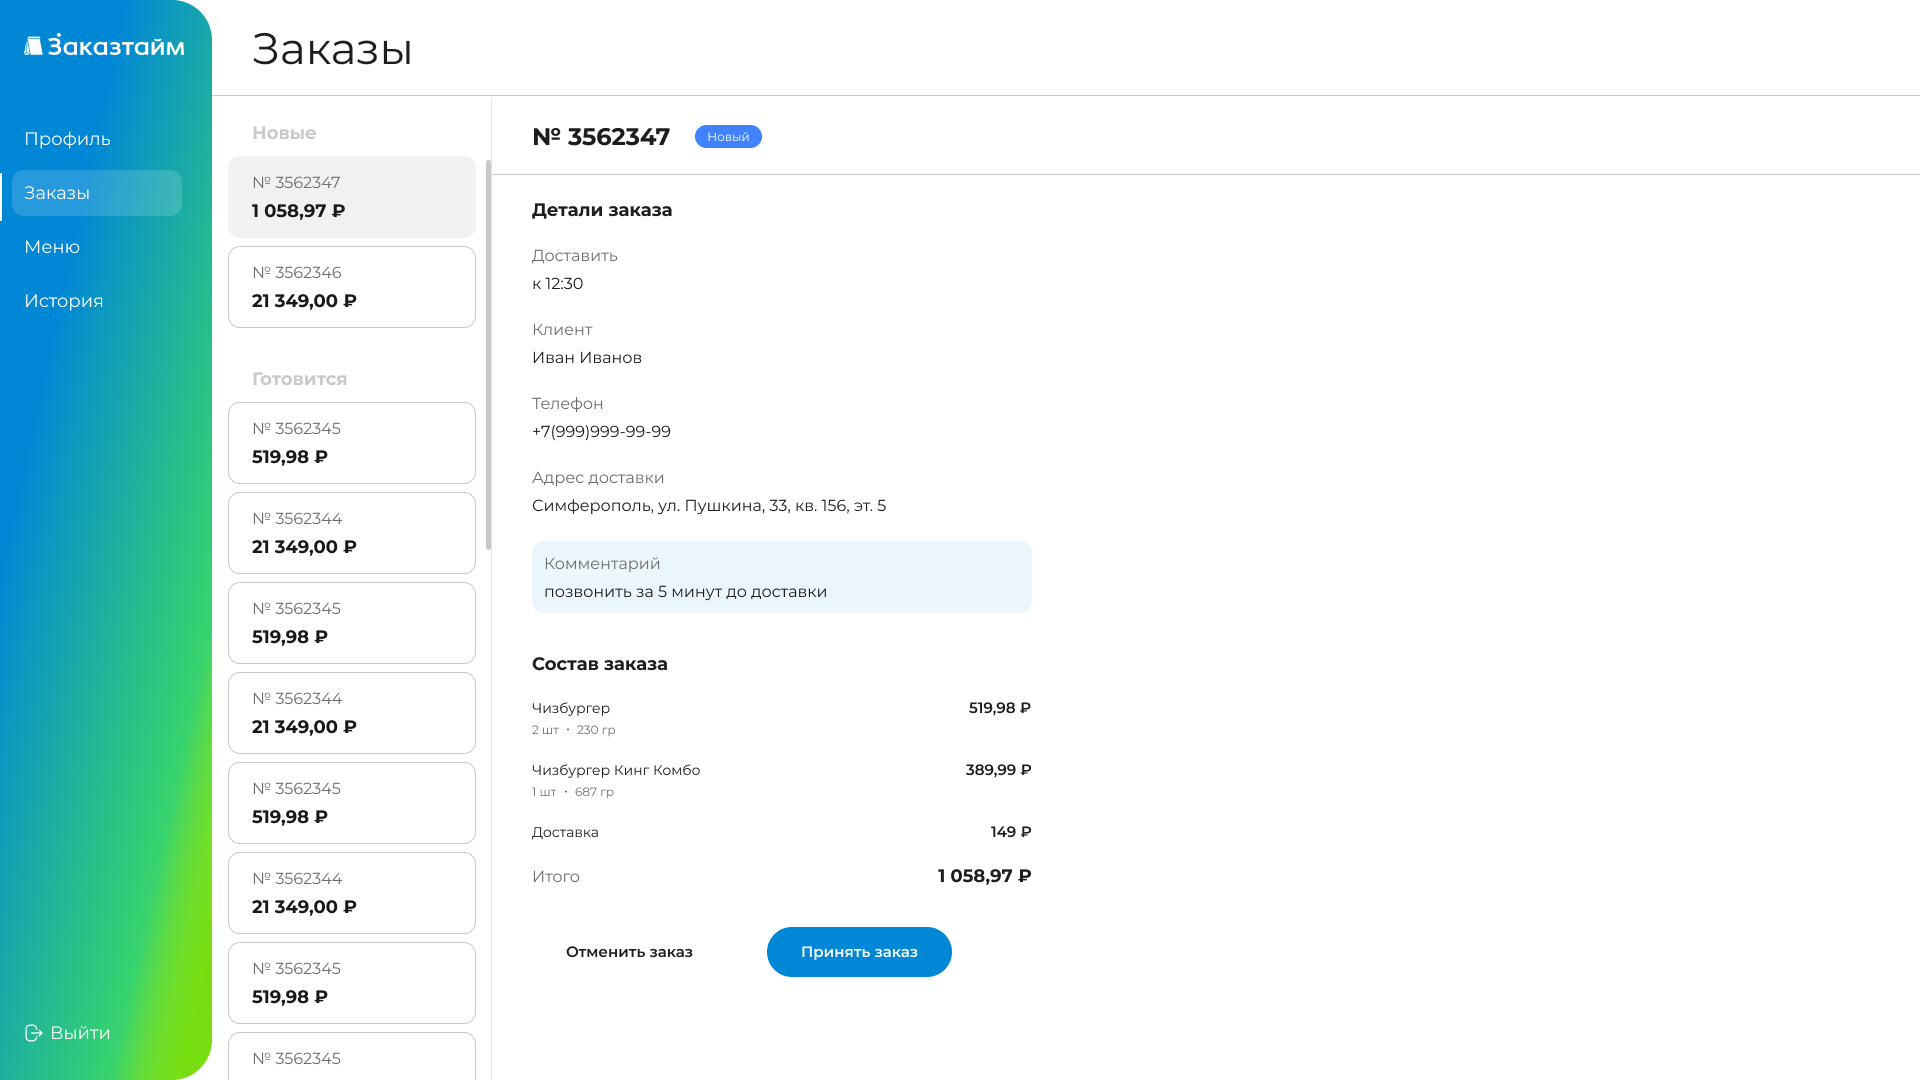1920x1080 pixels.
Task: Click the Состав заказа heading
Action: pos(600,664)
